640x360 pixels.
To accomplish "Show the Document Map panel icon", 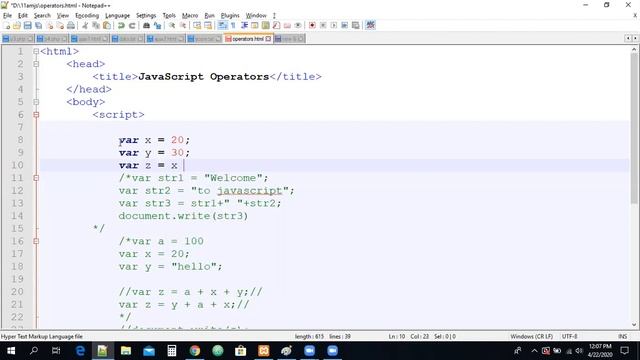I will coord(266,25).
